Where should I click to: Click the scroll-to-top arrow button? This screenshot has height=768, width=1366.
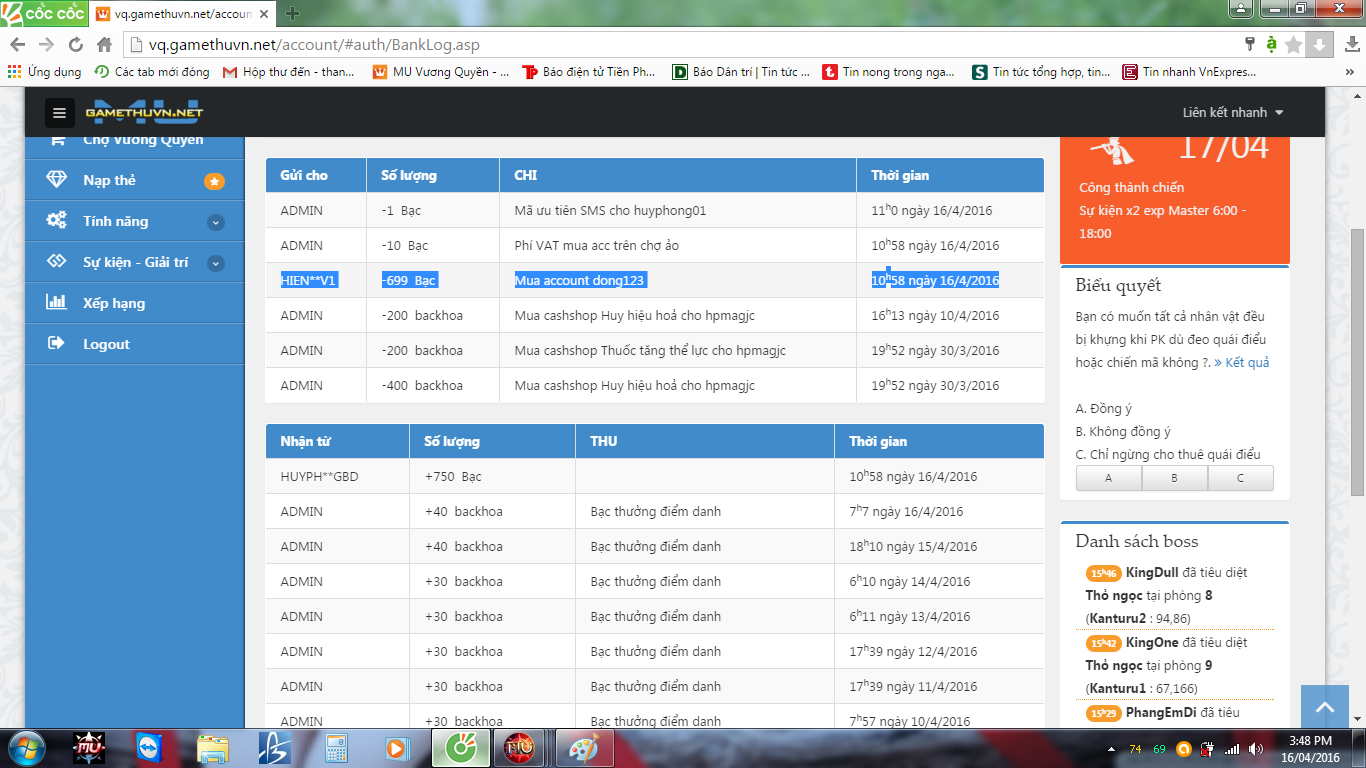click(x=1325, y=707)
